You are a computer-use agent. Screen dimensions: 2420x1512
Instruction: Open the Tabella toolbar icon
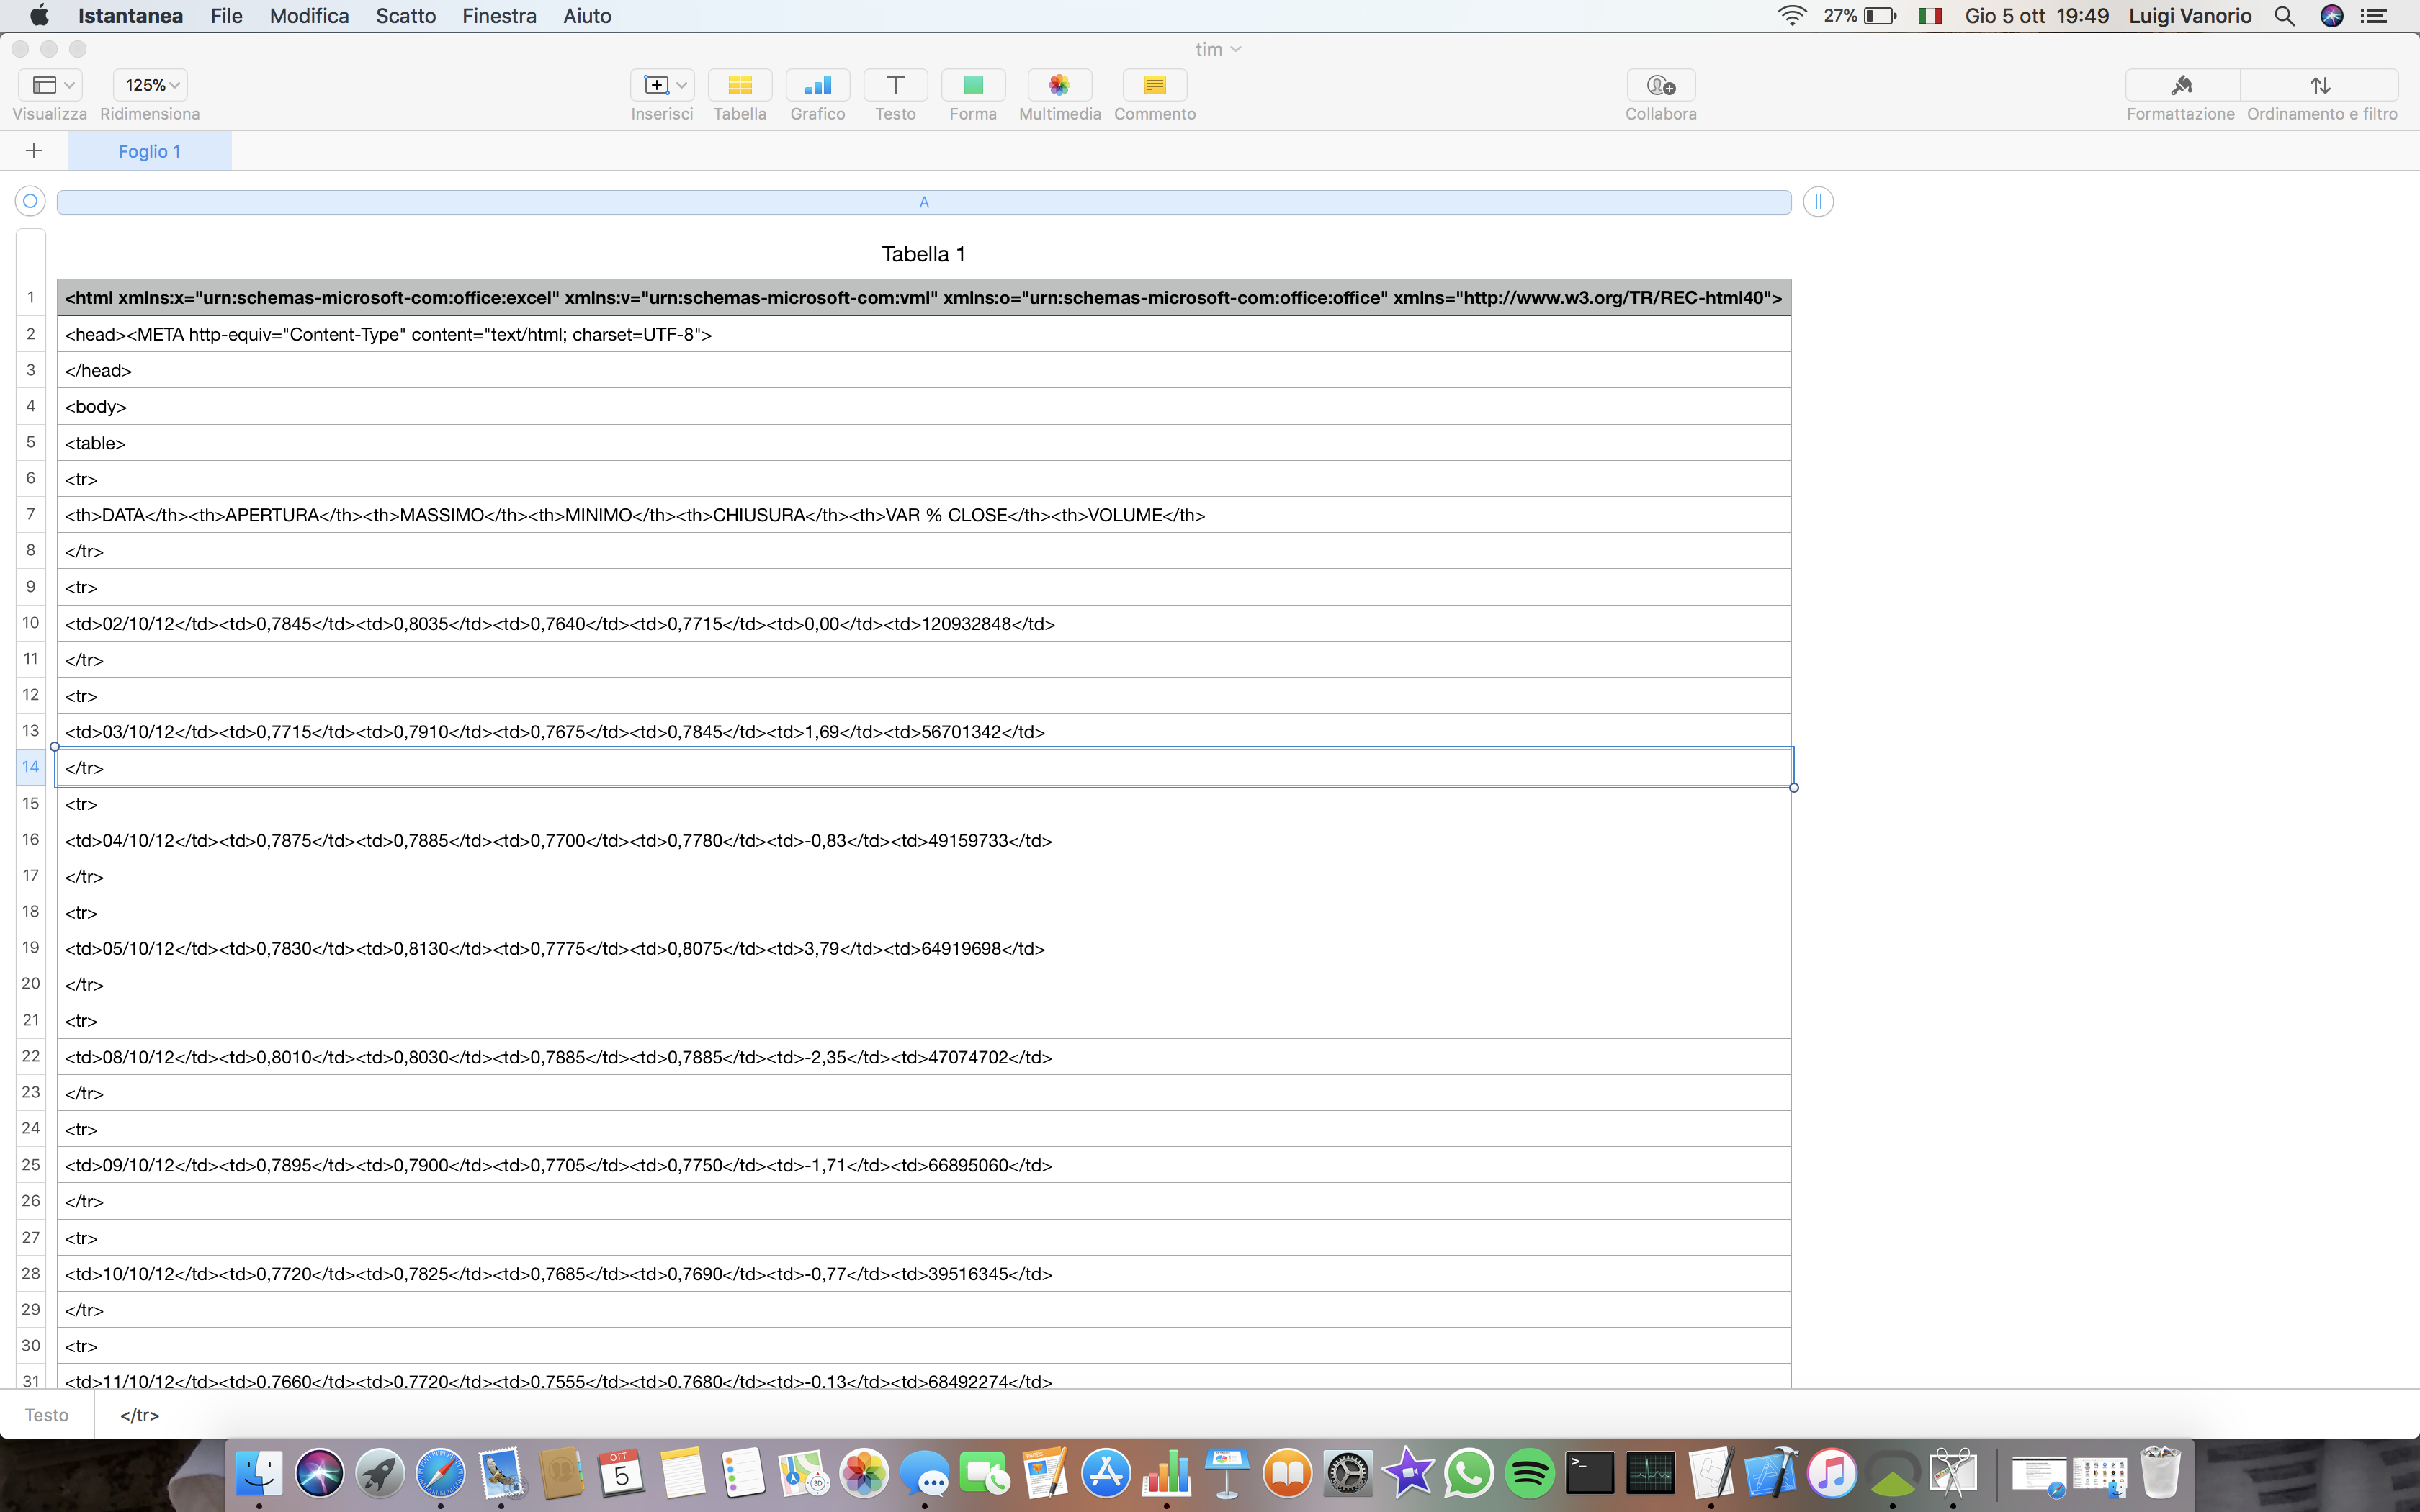coord(739,85)
